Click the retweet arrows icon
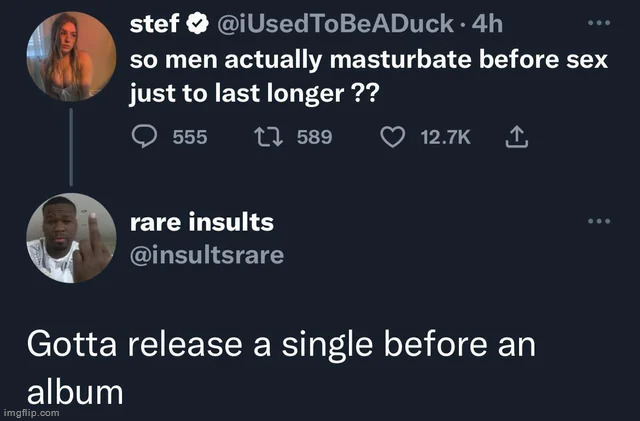The height and width of the screenshot is (421, 640). point(268,137)
